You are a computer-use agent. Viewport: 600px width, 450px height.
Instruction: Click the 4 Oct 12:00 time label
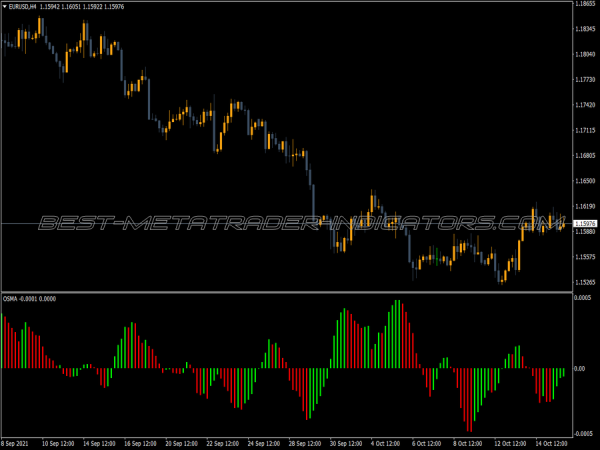pyautogui.click(x=386, y=444)
